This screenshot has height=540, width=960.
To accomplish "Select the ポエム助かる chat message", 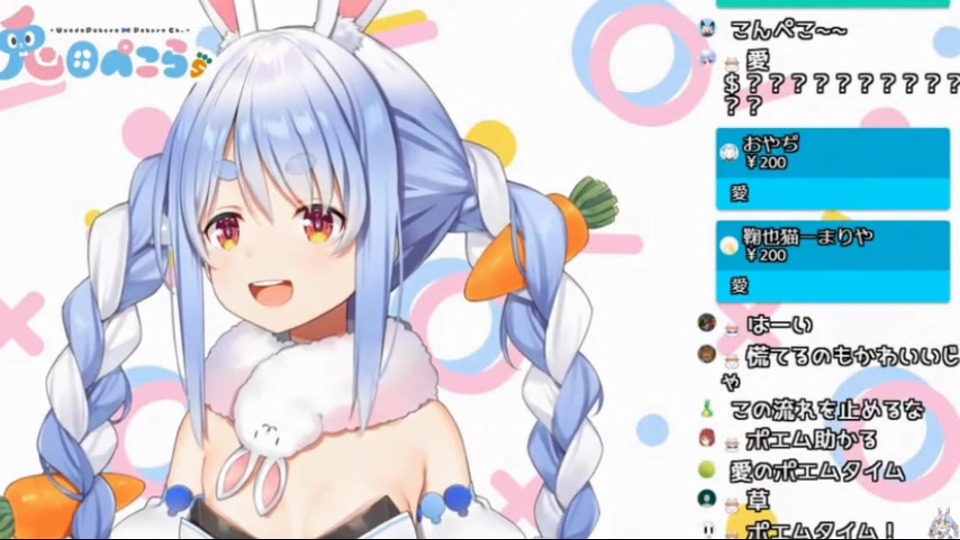I will [811, 440].
